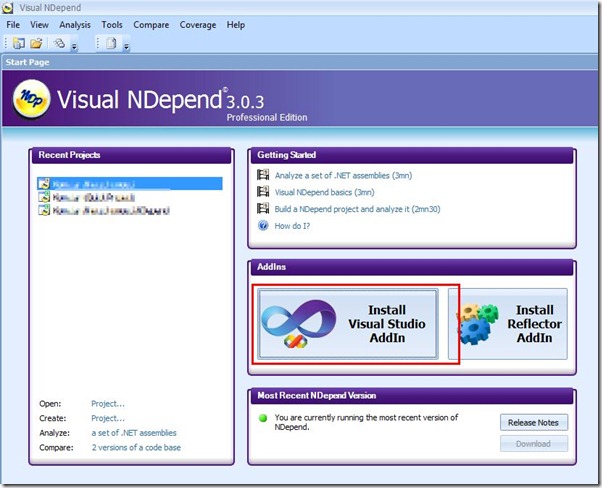Click the Recent Projects panel header
The height and width of the screenshot is (488, 602).
(x=132, y=155)
